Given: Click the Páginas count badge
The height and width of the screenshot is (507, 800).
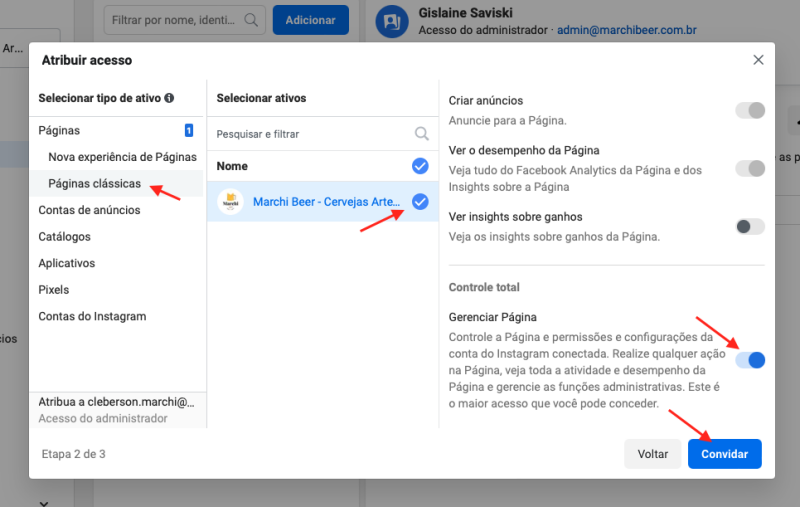Looking at the screenshot, I should point(188,130).
